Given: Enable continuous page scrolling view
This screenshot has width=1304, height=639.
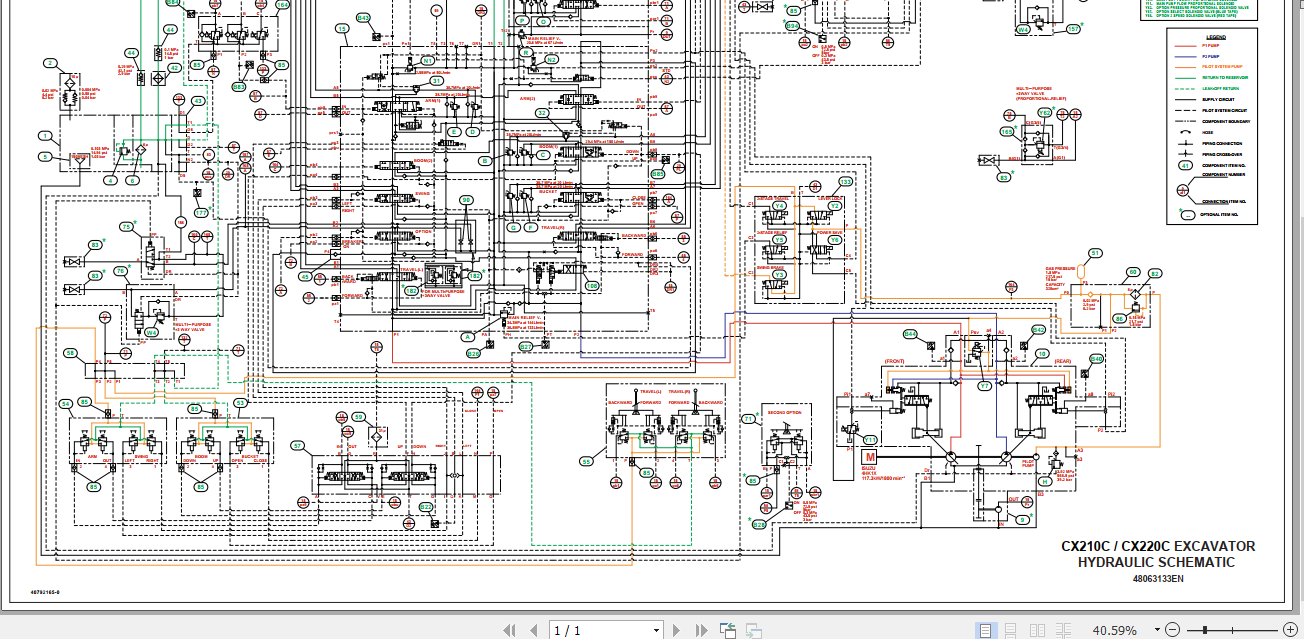Looking at the screenshot, I should 1012,630.
